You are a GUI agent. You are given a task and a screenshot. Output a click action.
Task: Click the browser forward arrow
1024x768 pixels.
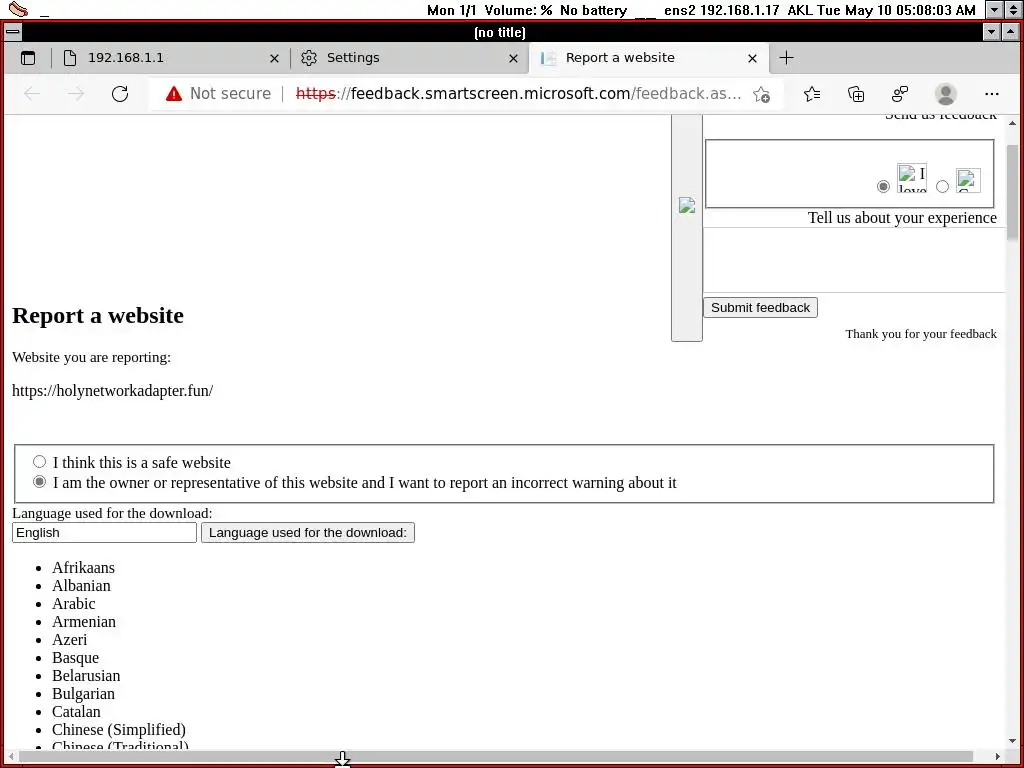tap(76, 94)
